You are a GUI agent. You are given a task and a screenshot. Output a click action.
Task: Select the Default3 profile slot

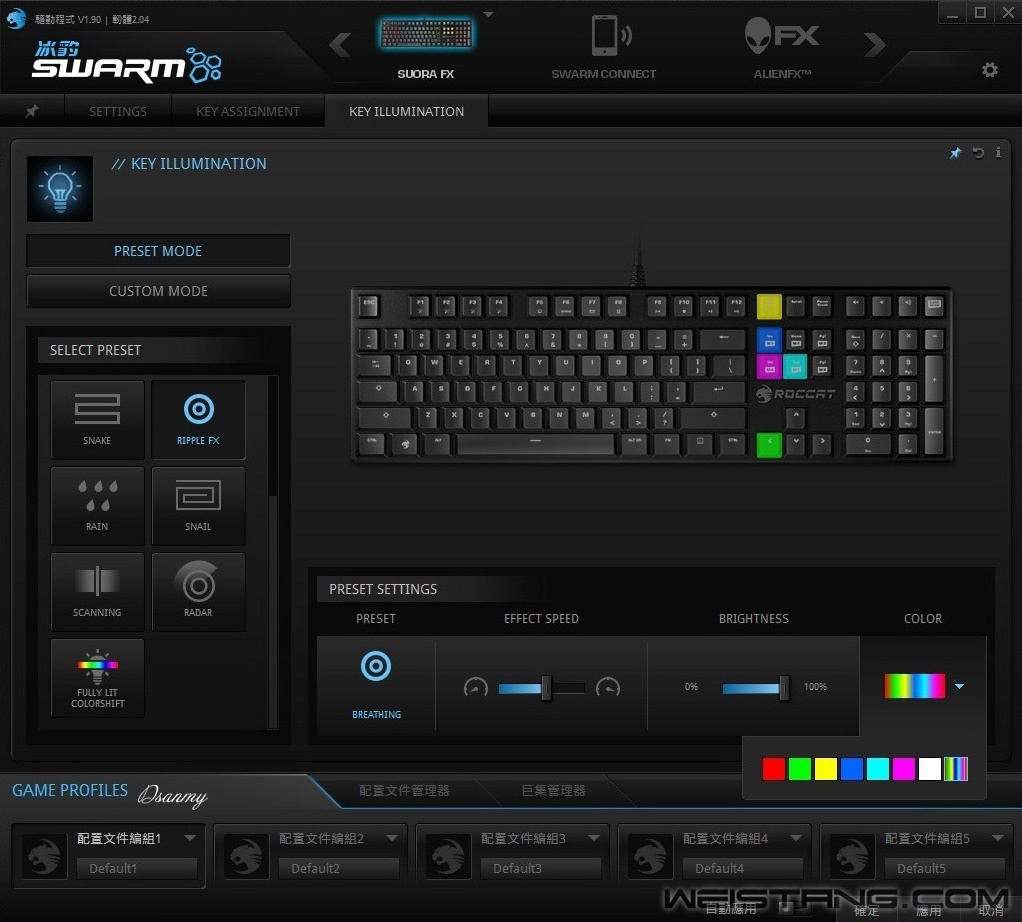point(540,868)
